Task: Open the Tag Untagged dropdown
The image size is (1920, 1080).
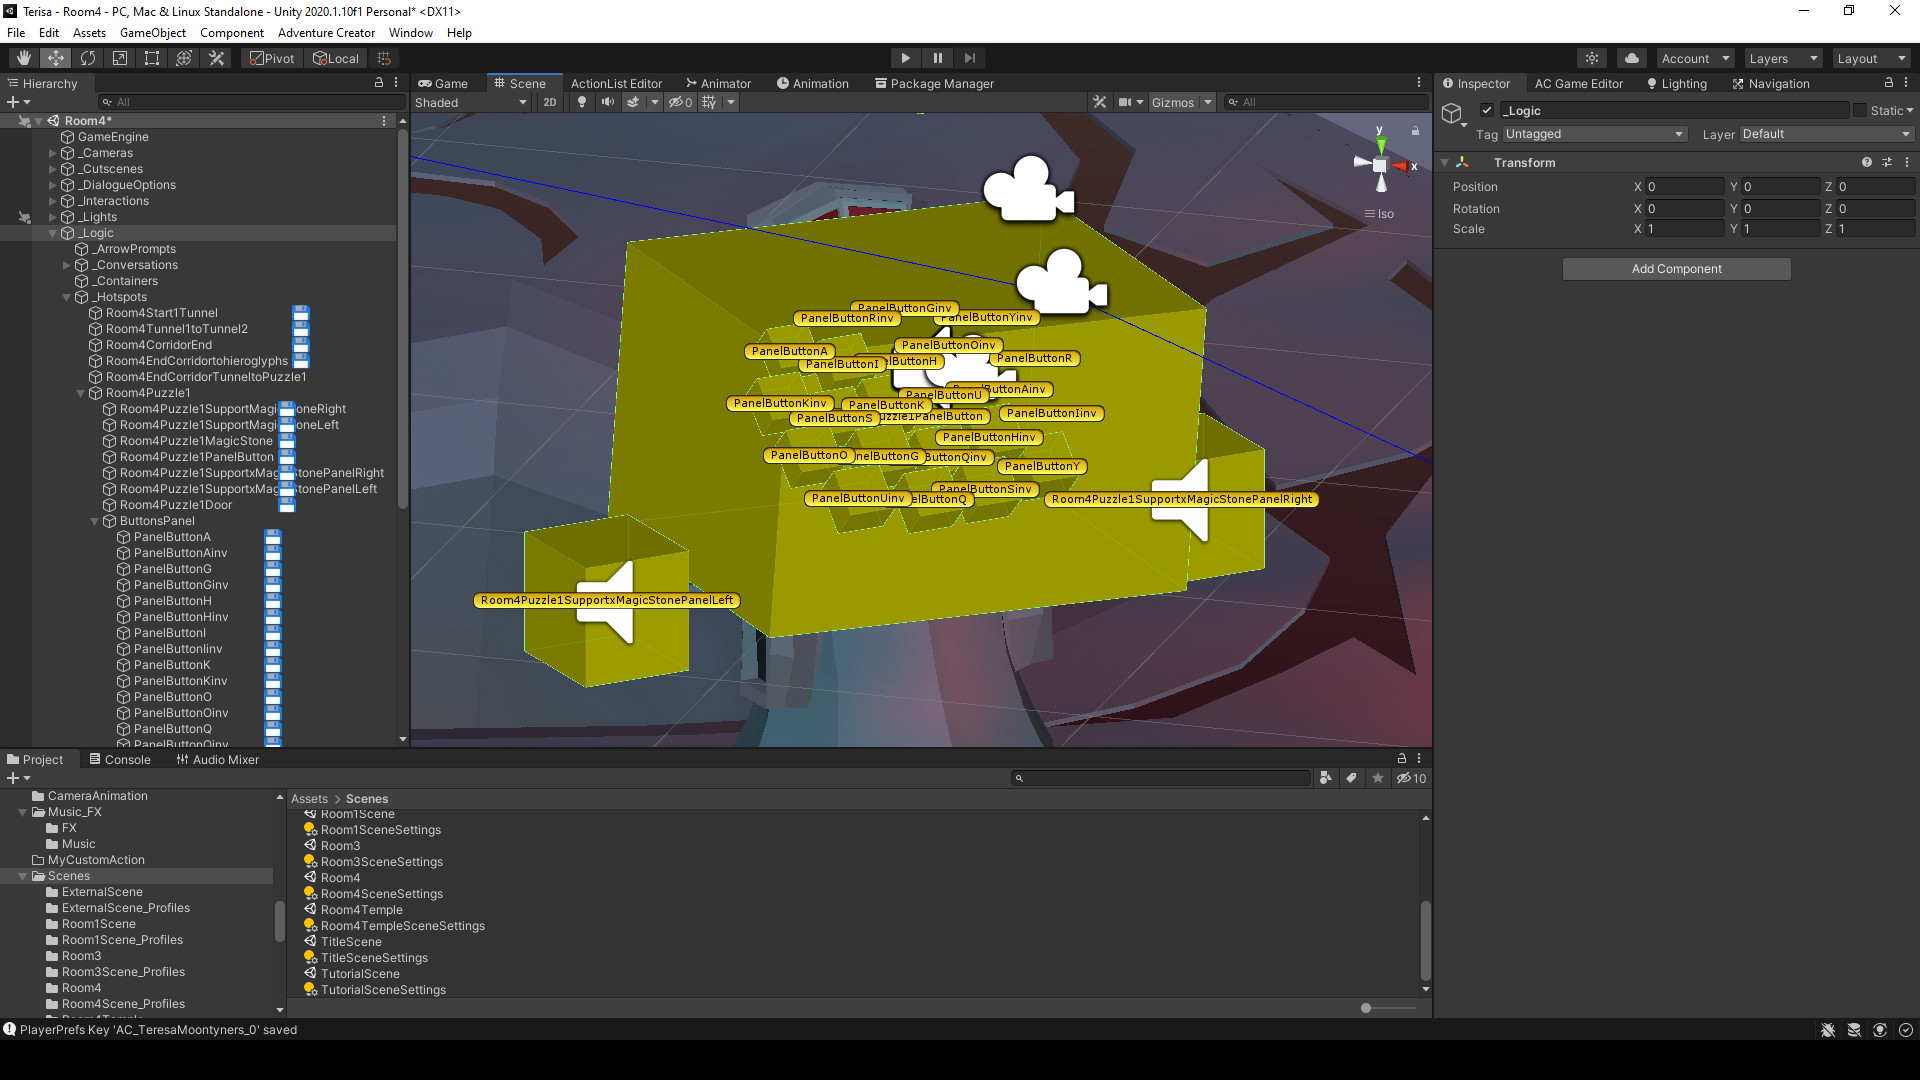Action: (x=1594, y=134)
